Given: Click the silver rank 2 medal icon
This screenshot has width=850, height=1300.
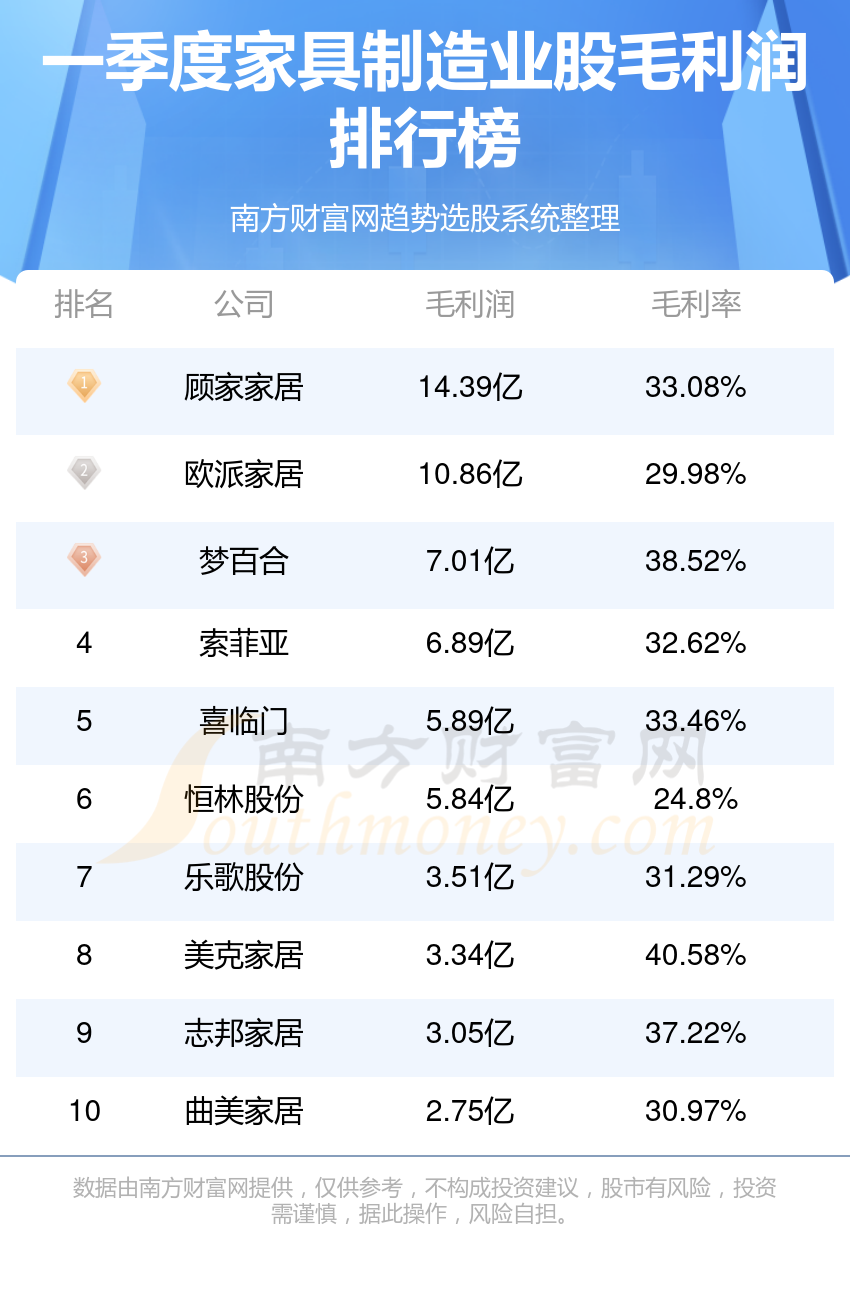Looking at the screenshot, I should (x=84, y=472).
